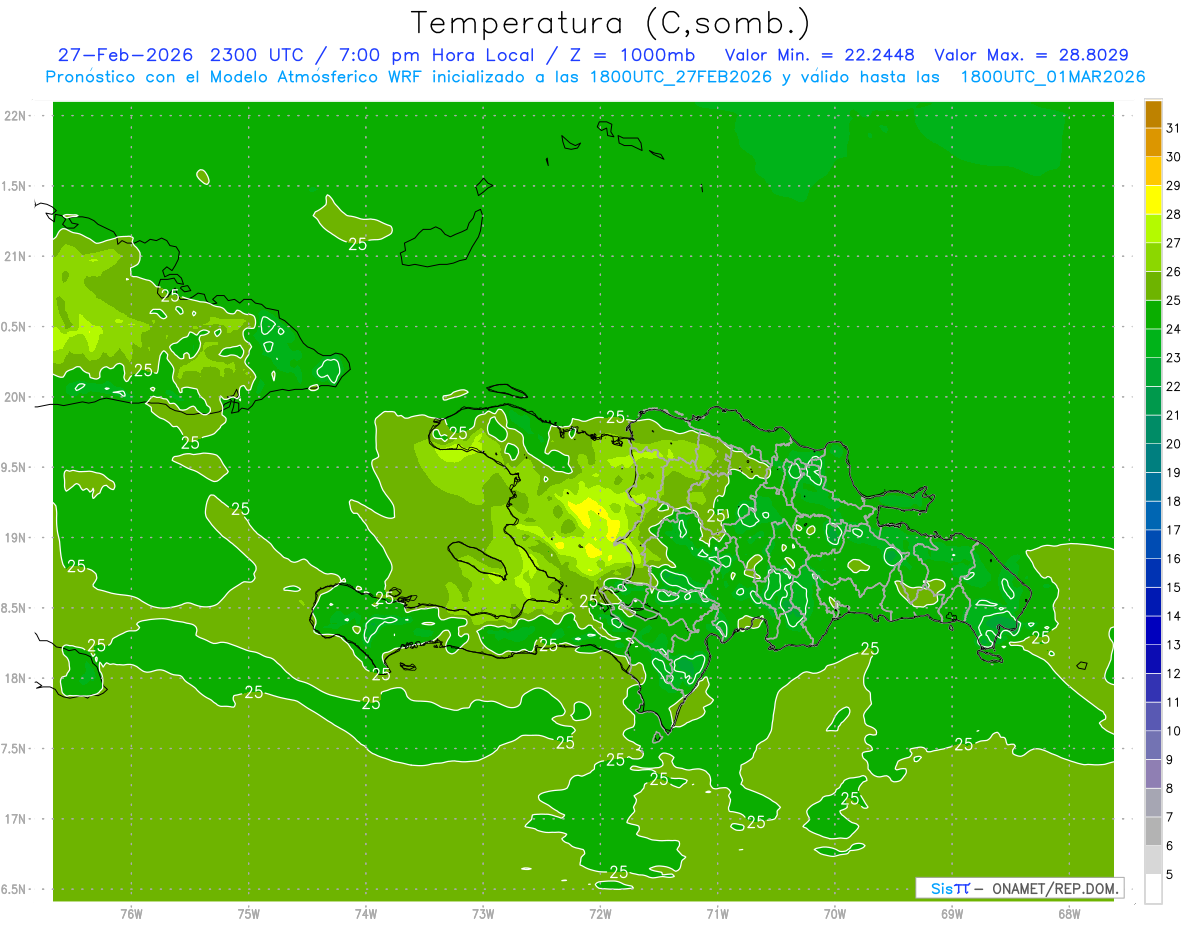The width and height of the screenshot is (1200, 927).
Task: Click the '72W' longitude axis label
Action: coord(600,914)
